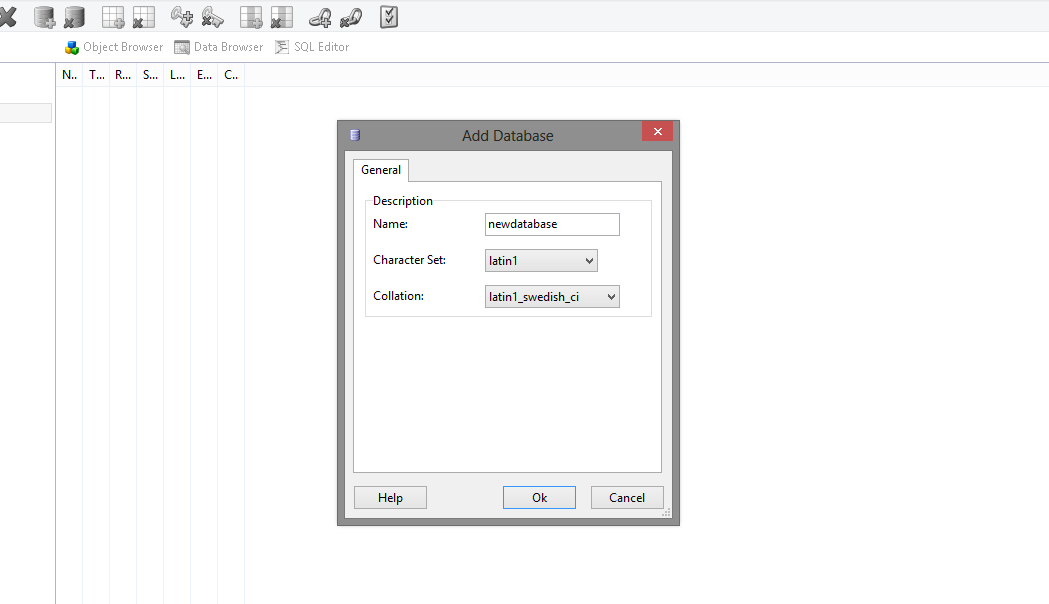Click the database icon in dialog title bar

click(x=355, y=135)
